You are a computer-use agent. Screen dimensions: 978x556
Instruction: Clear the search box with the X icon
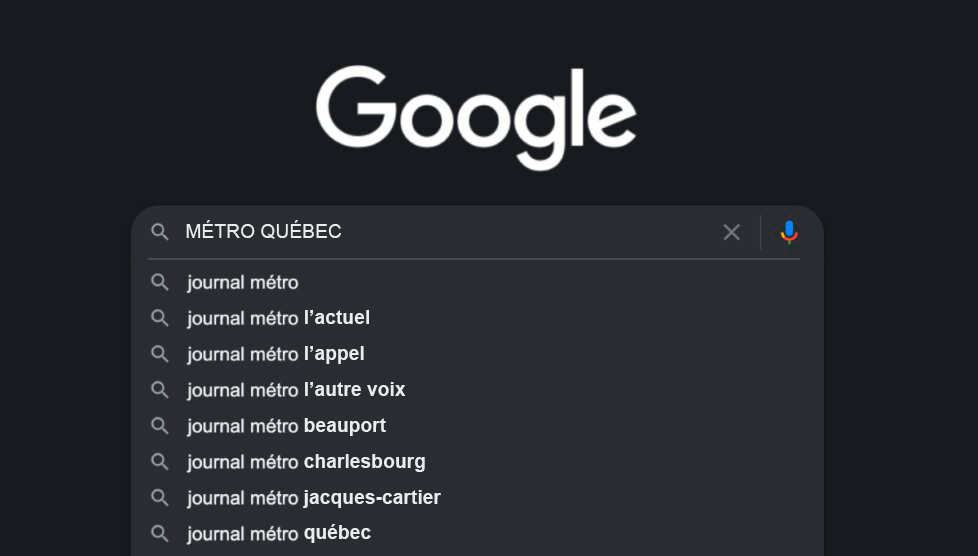[x=732, y=232]
